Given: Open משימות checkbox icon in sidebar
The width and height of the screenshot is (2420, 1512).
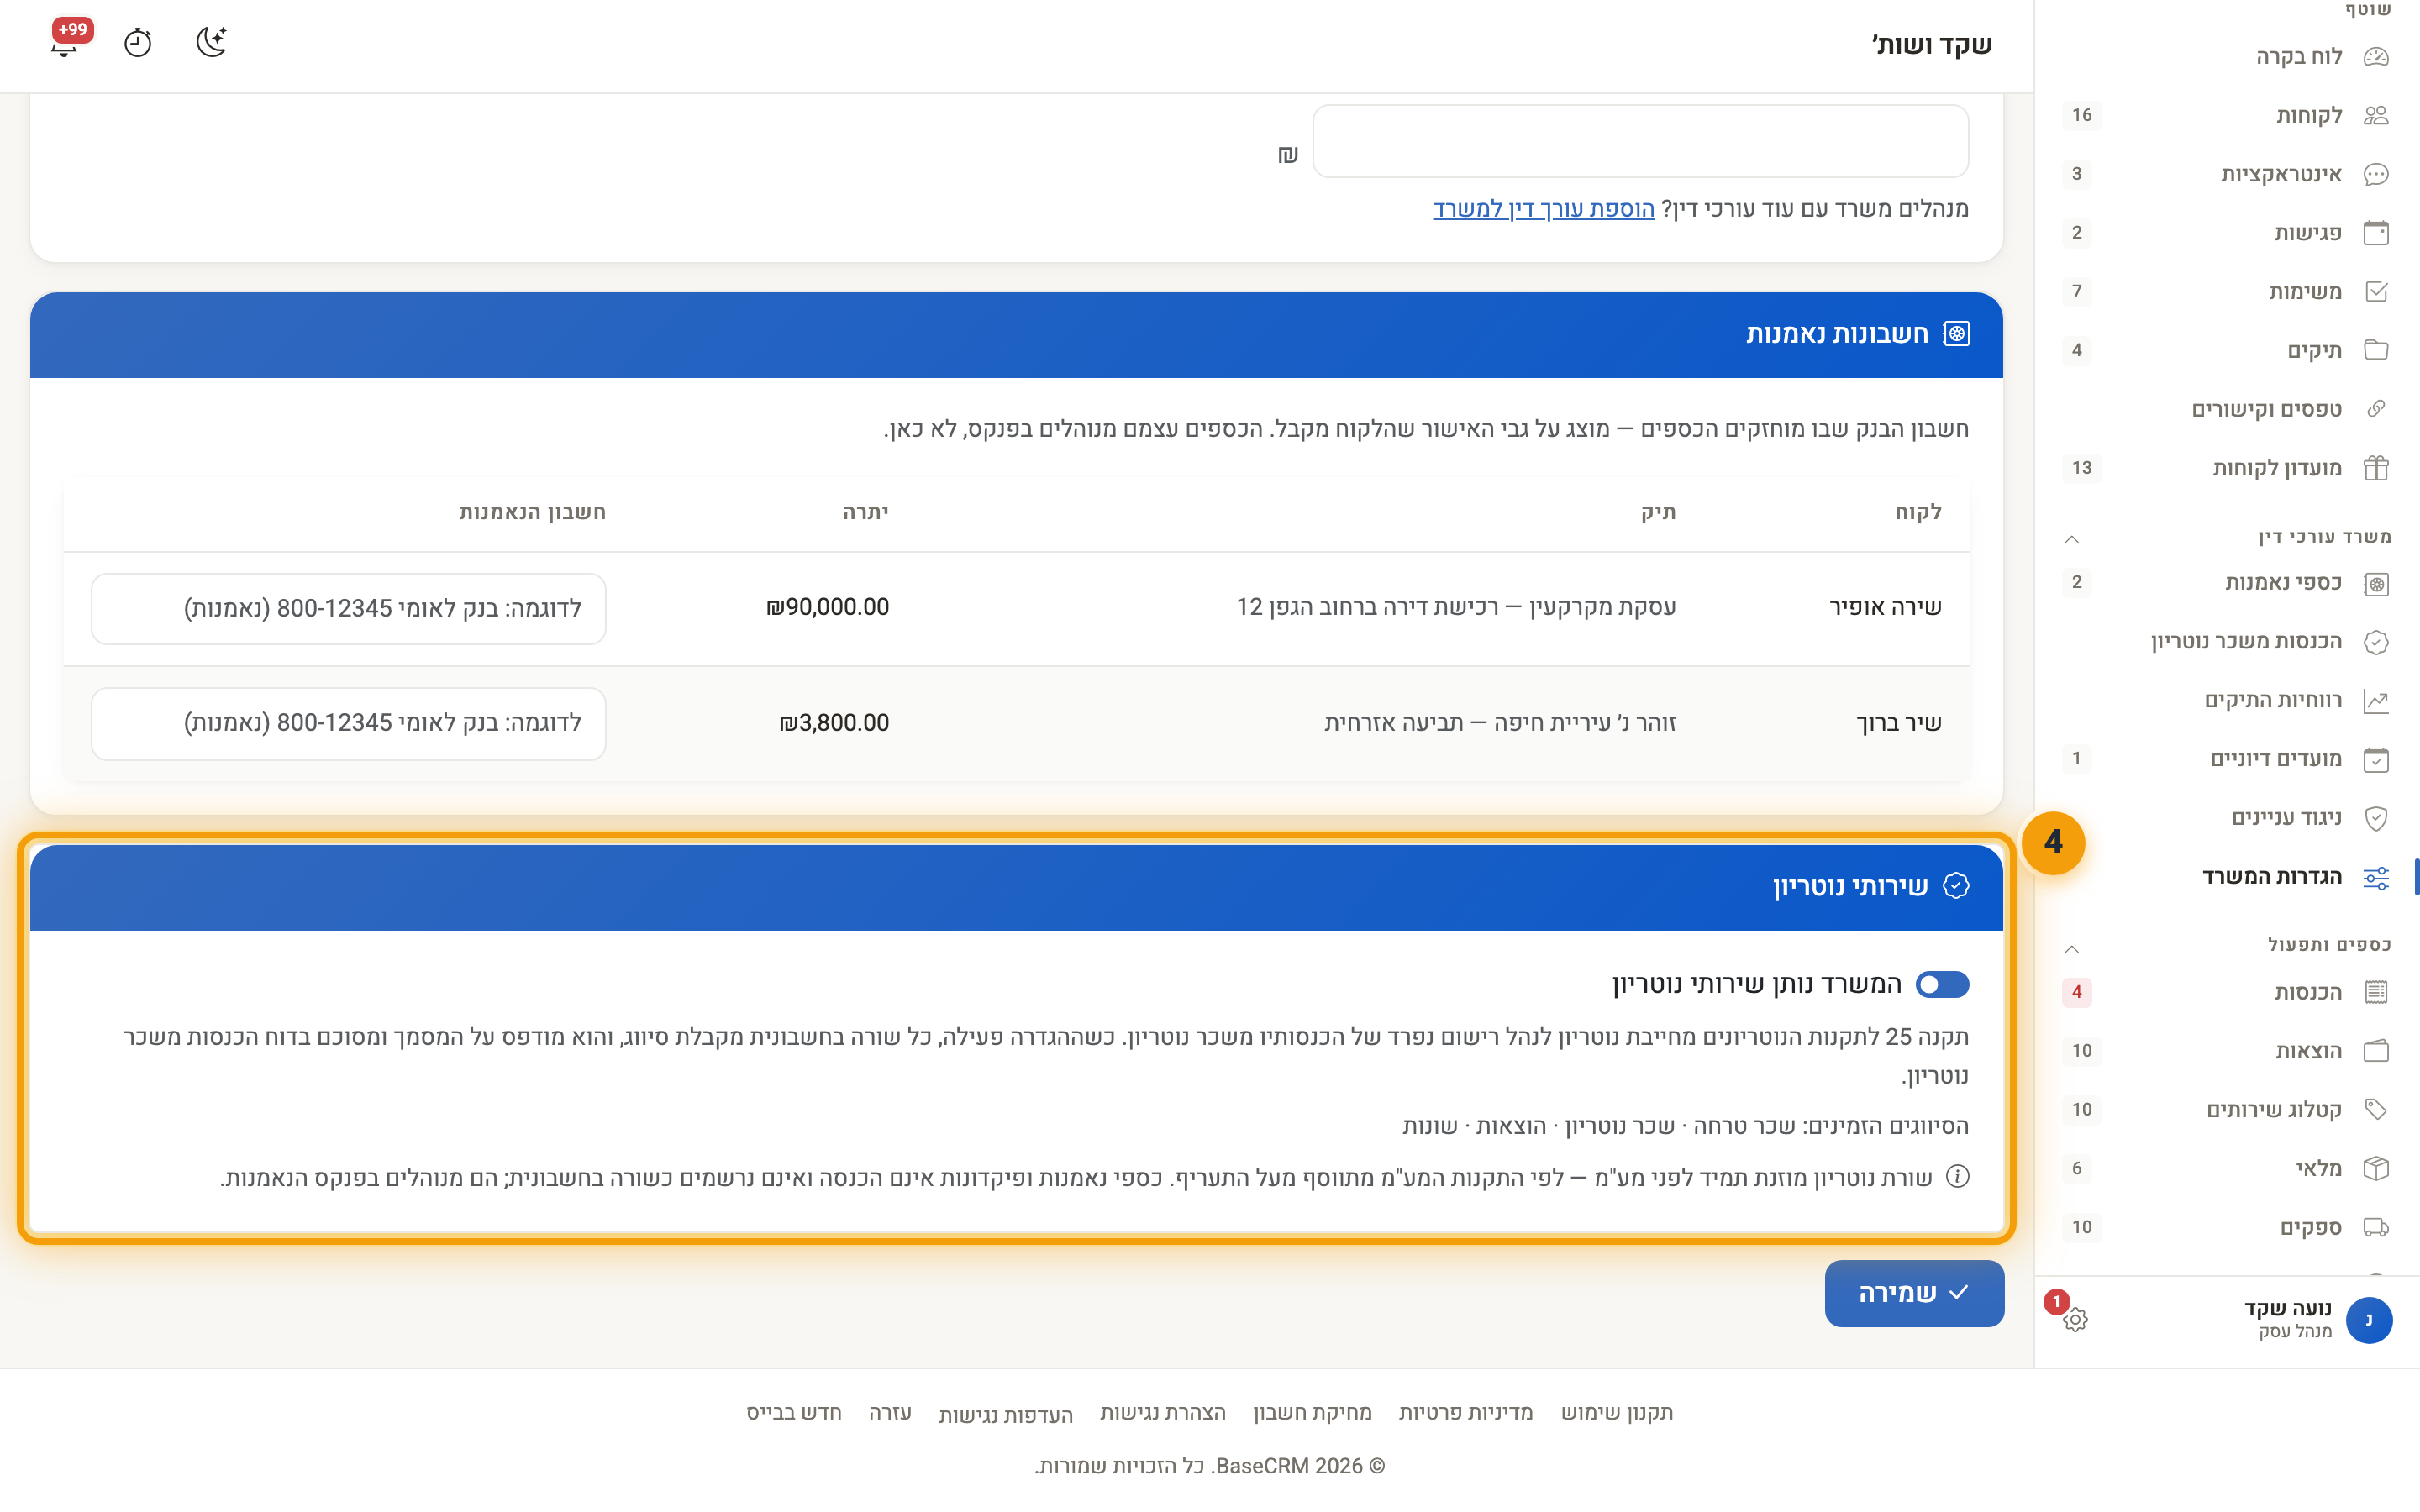Looking at the screenshot, I should point(2376,292).
